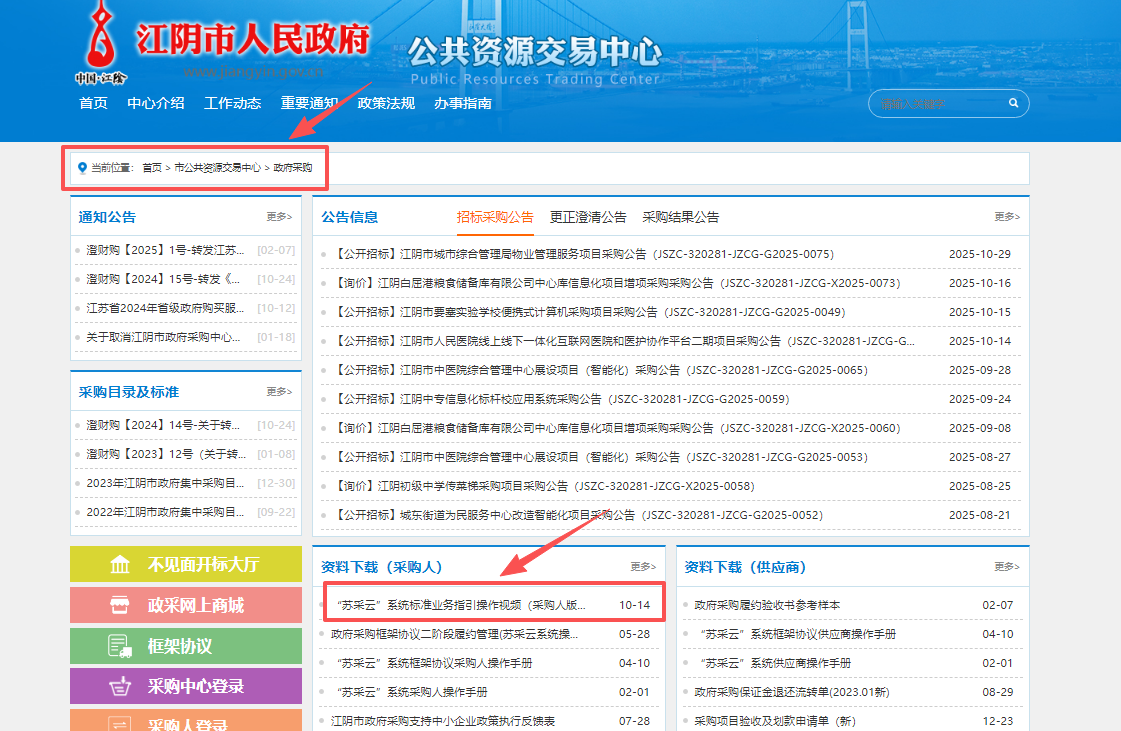
Task: Show more in 资料下载（供应商） section
Action: tap(1007, 567)
